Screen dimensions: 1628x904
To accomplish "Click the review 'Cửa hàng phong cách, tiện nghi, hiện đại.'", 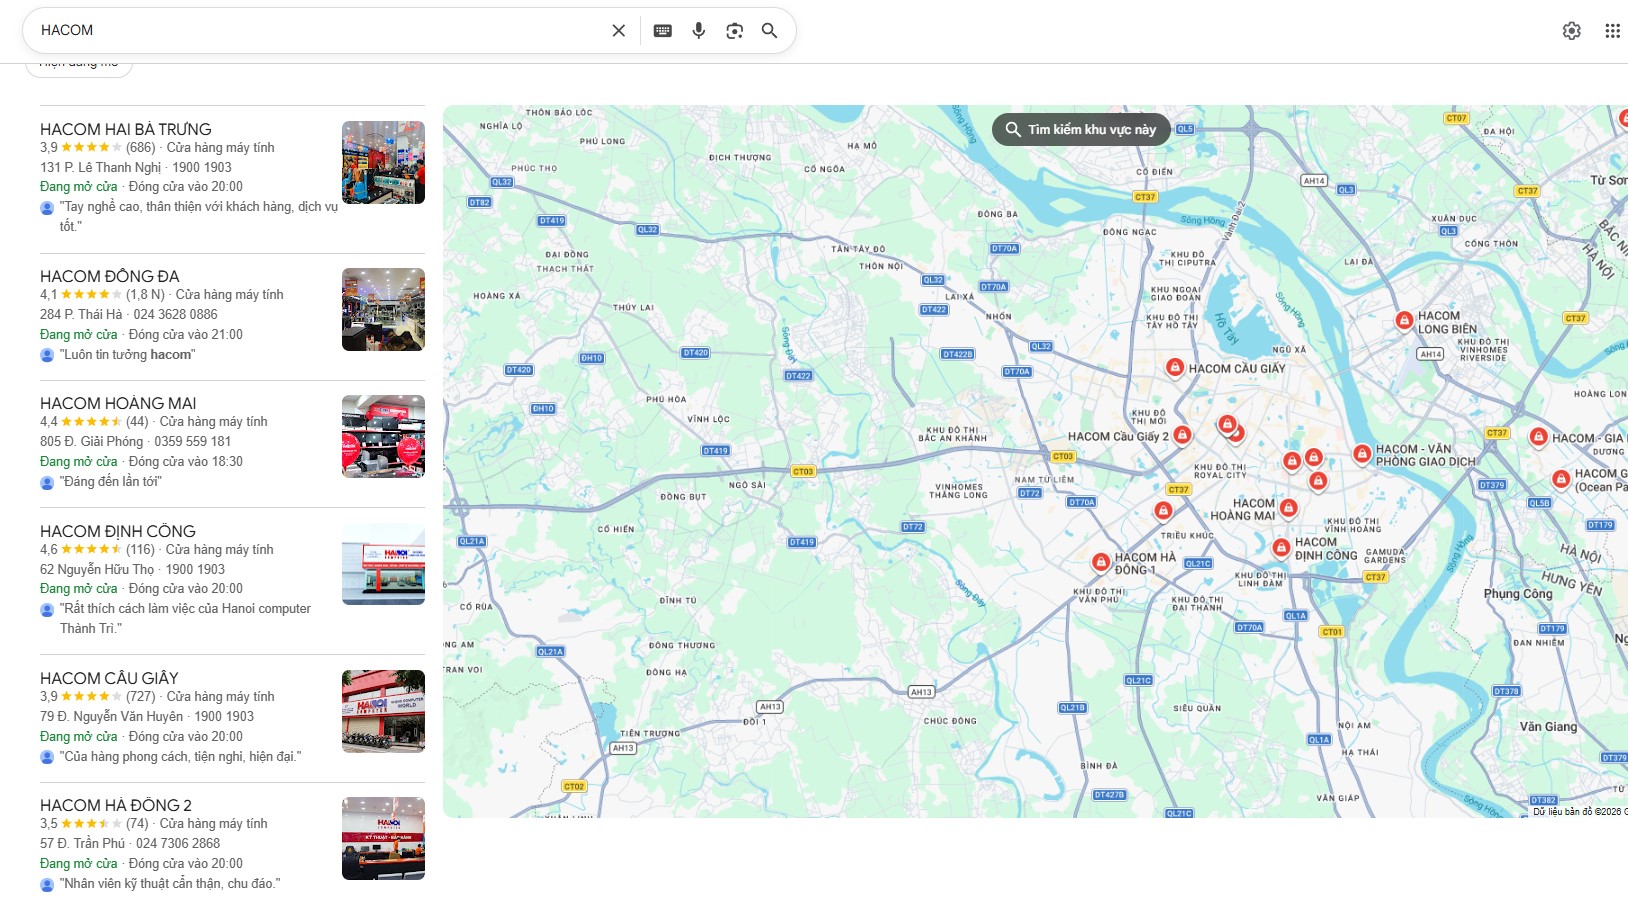I will click(180, 756).
